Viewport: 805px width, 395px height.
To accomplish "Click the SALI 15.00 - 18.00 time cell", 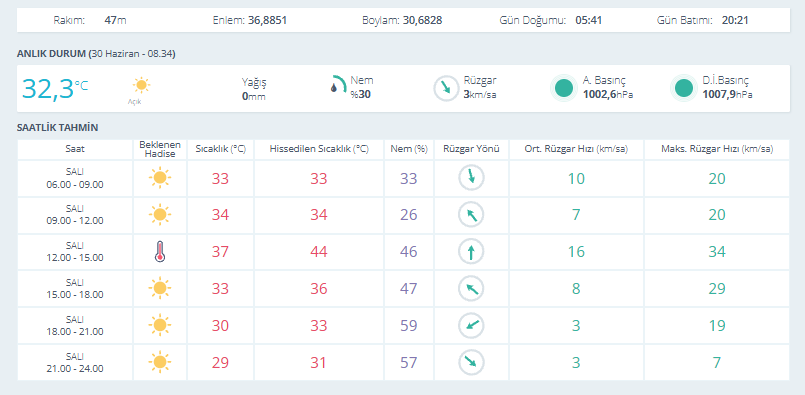I will pyautogui.click(x=75, y=288).
